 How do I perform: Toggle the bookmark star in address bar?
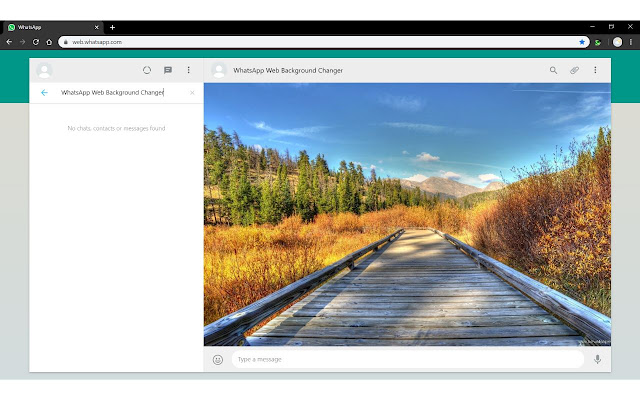pyautogui.click(x=582, y=42)
